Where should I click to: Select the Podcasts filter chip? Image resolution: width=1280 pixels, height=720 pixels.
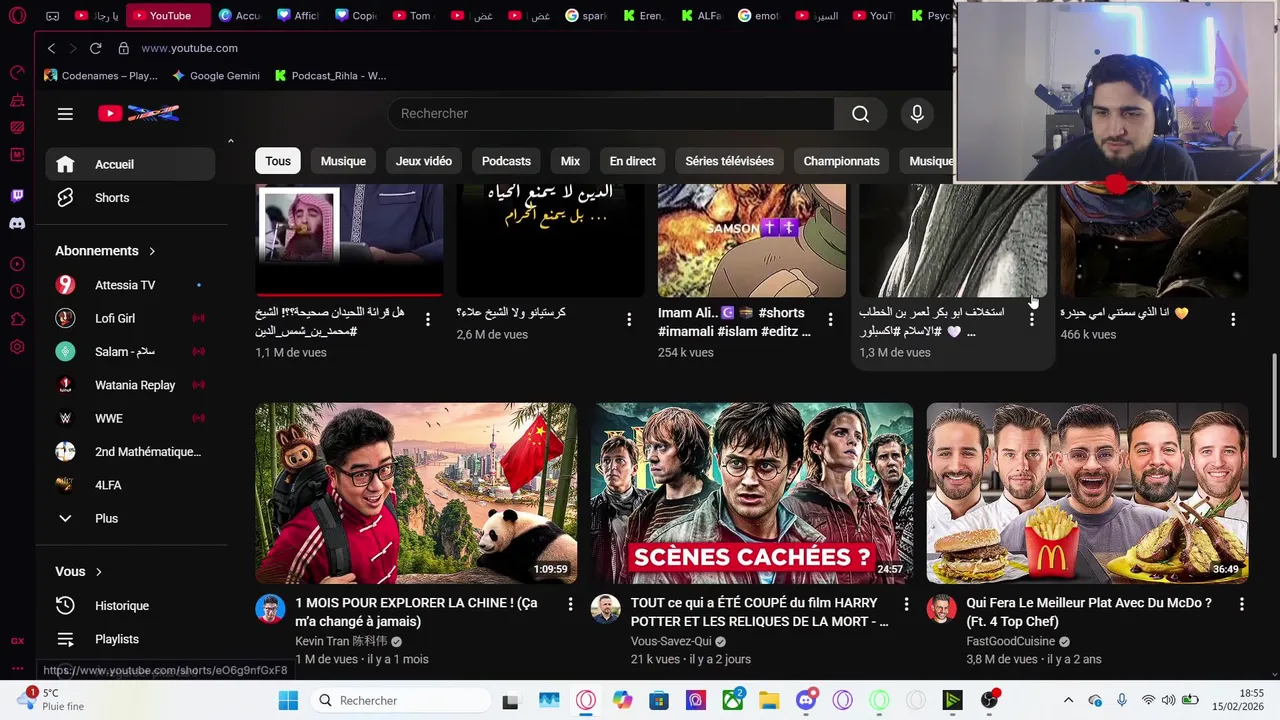tap(506, 161)
